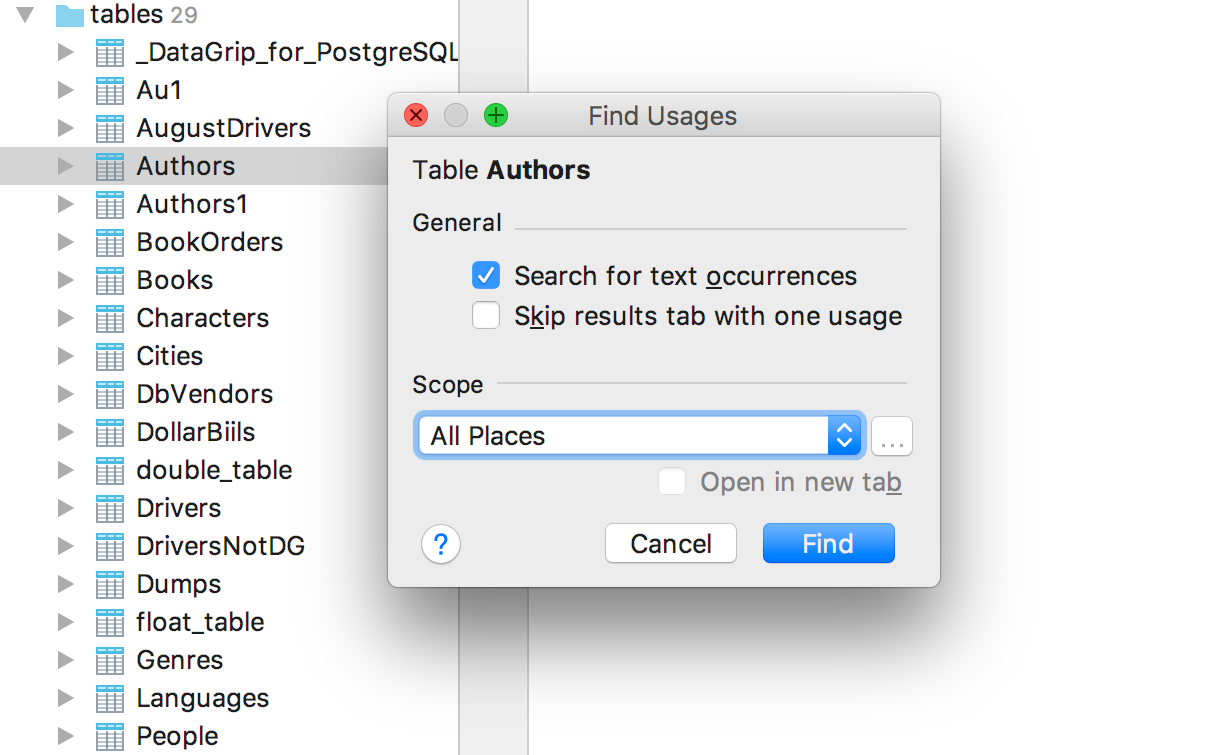
Task: Click the table icon beside Genres
Action: (109, 661)
